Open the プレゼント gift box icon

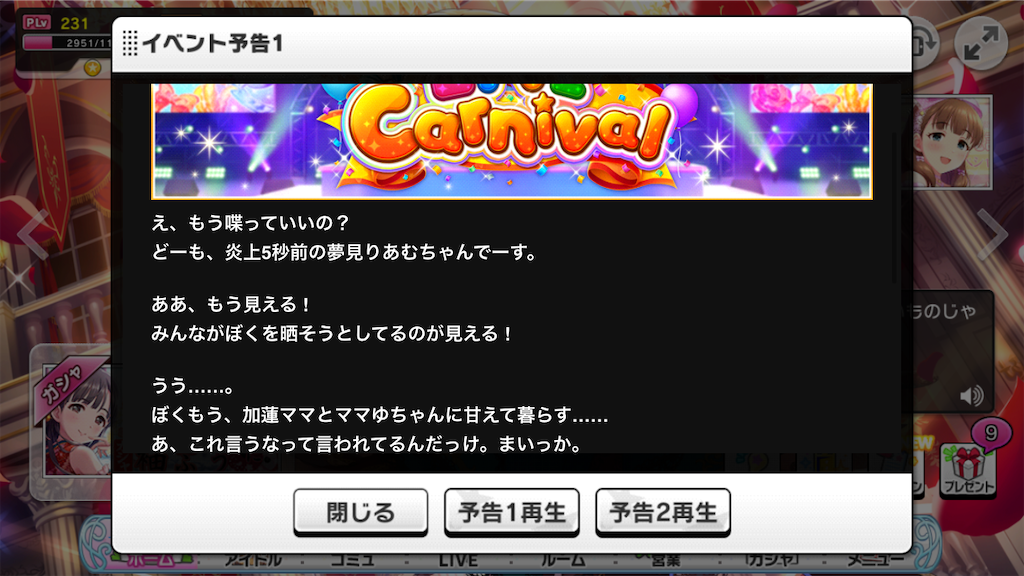(968, 470)
